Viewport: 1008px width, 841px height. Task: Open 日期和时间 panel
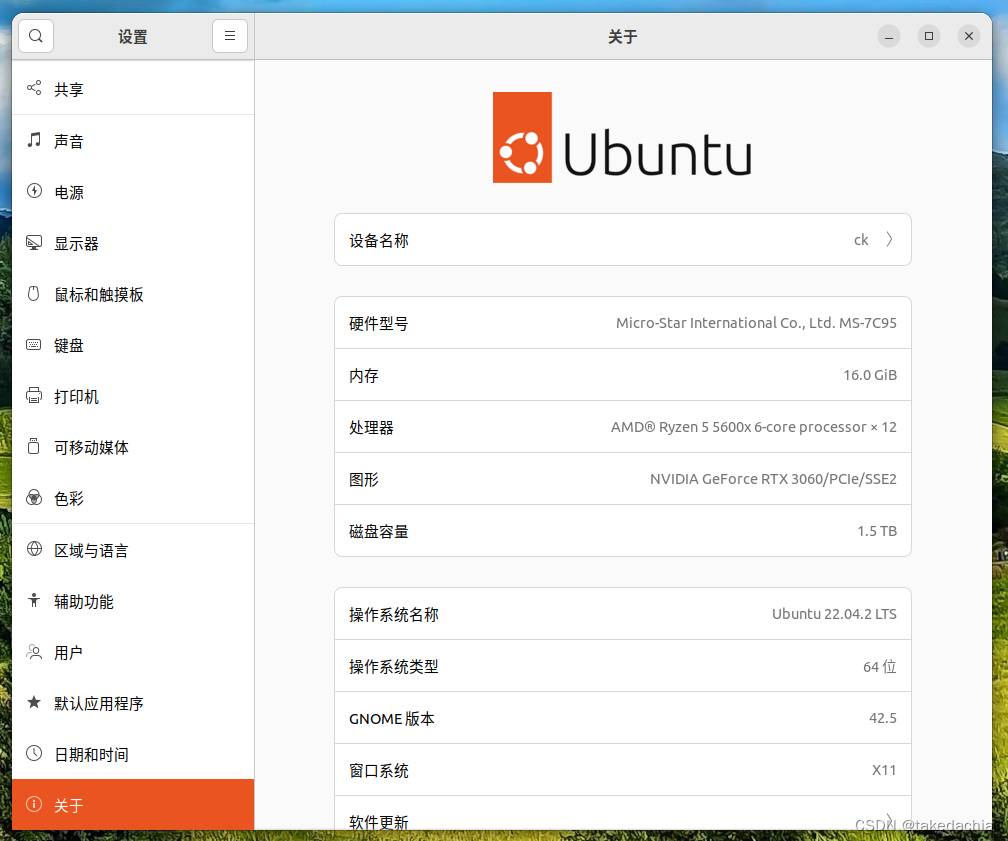pos(133,755)
